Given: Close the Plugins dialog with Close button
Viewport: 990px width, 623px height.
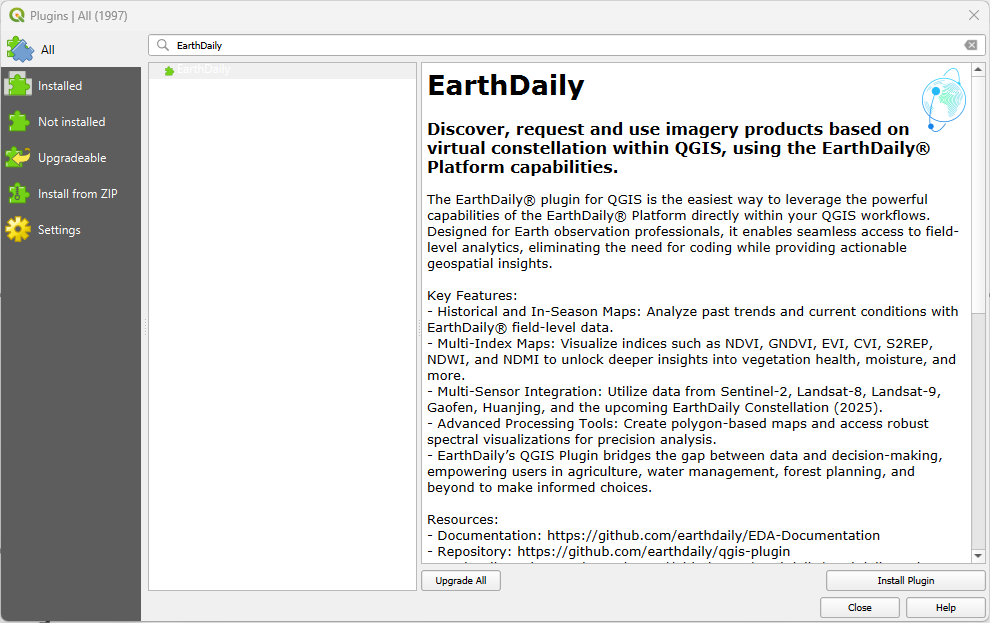Looking at the screenshot, I should [x=859, y=607].
